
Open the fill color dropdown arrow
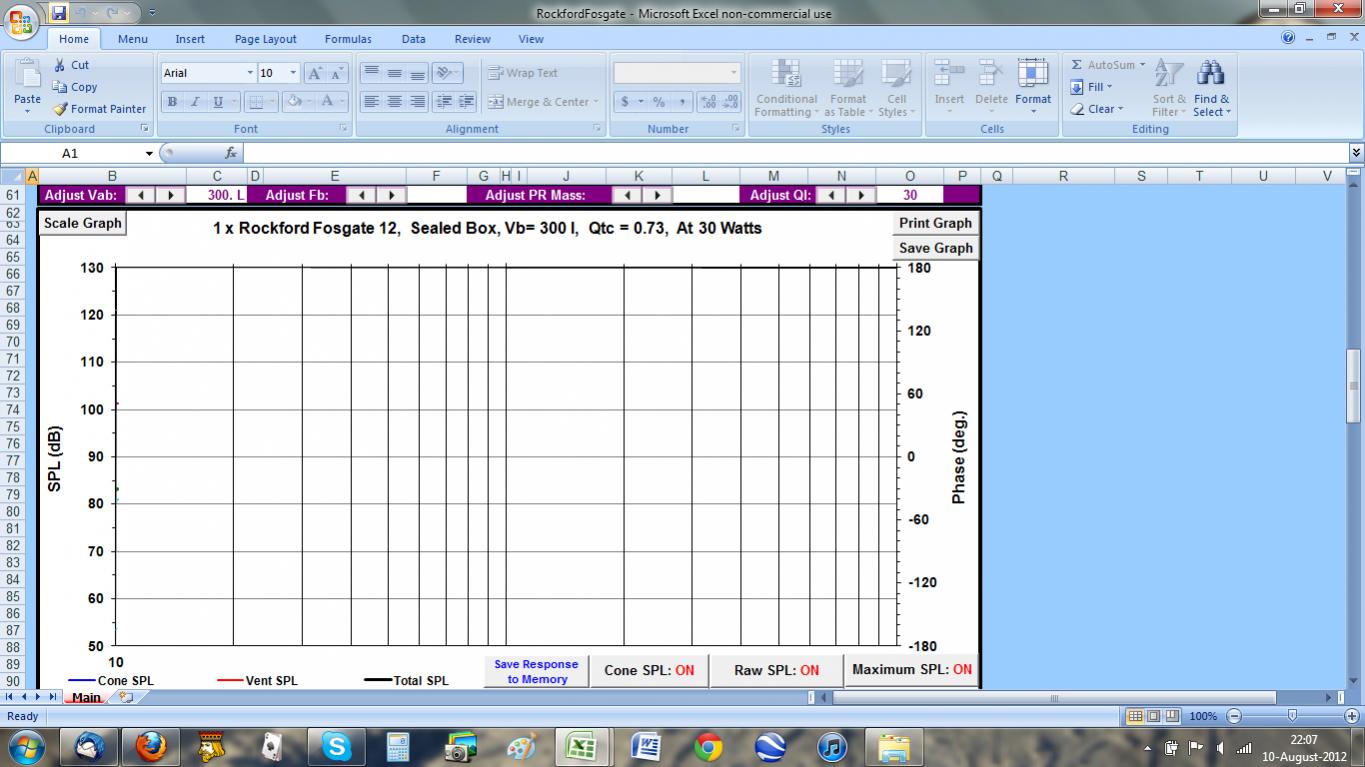(309, 102)
